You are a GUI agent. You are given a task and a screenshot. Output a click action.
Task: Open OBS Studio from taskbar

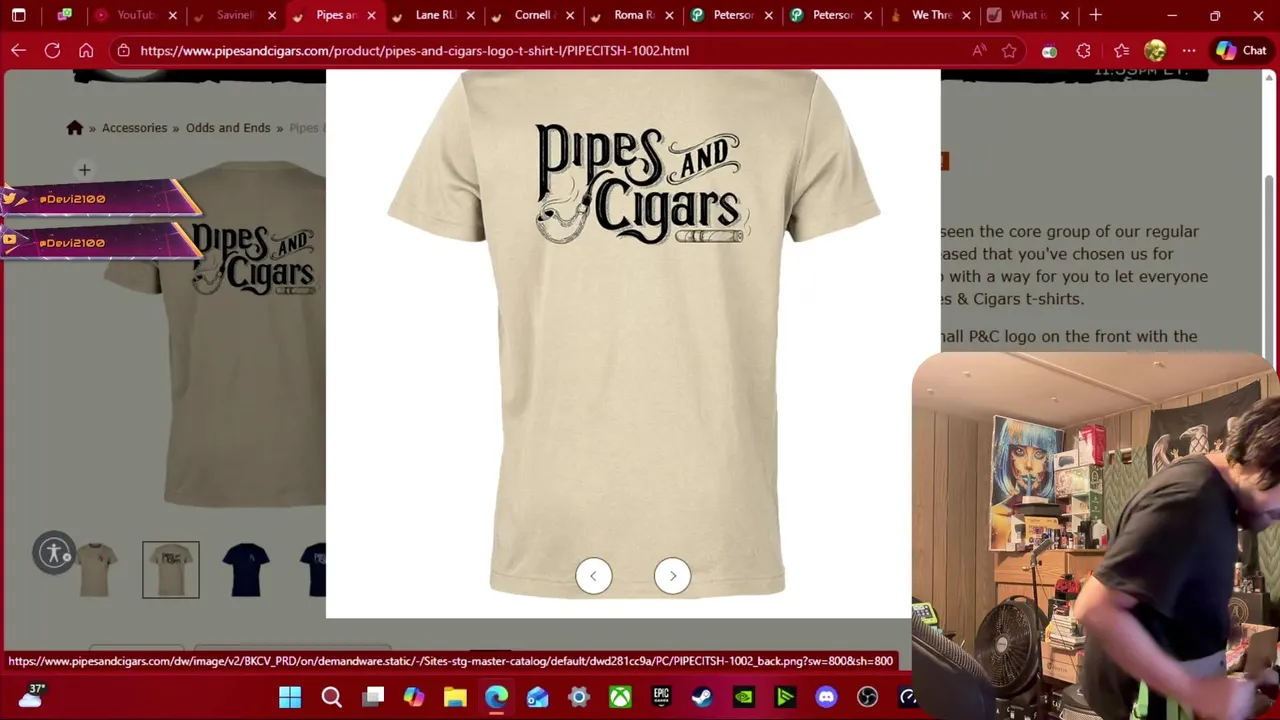[x=867, y=697]
